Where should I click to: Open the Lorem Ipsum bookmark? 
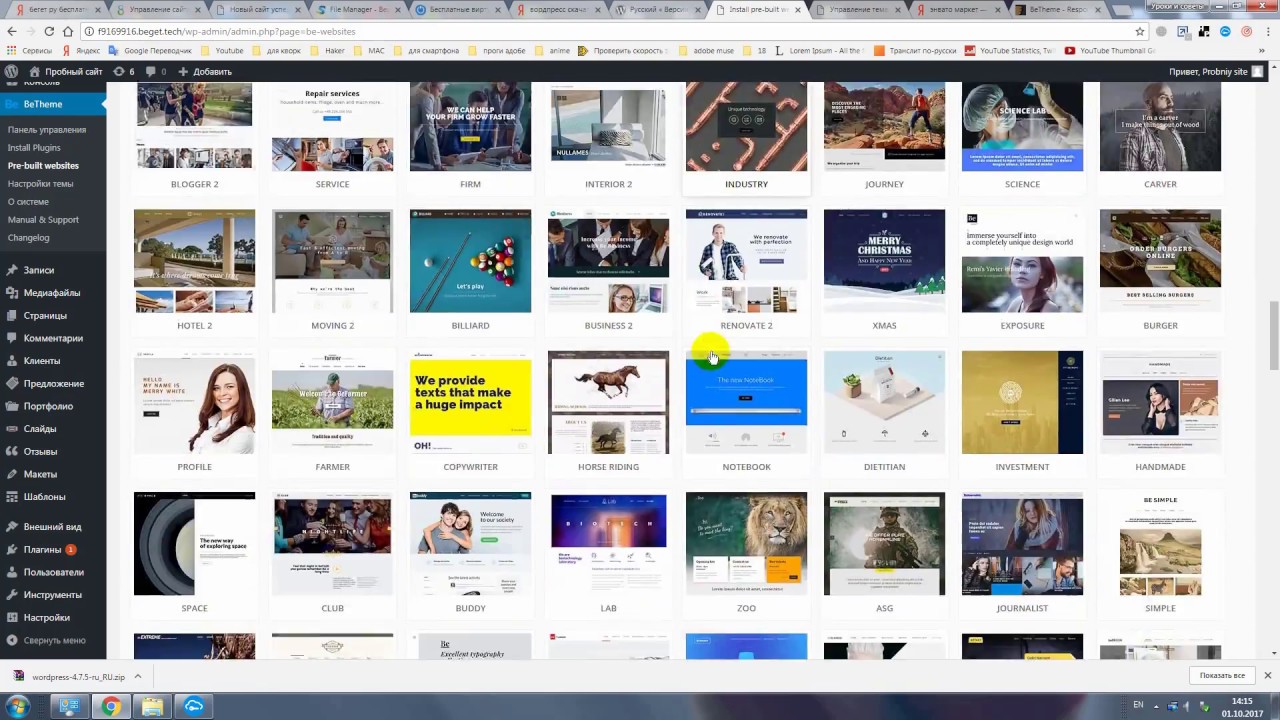tap(819, 50)
